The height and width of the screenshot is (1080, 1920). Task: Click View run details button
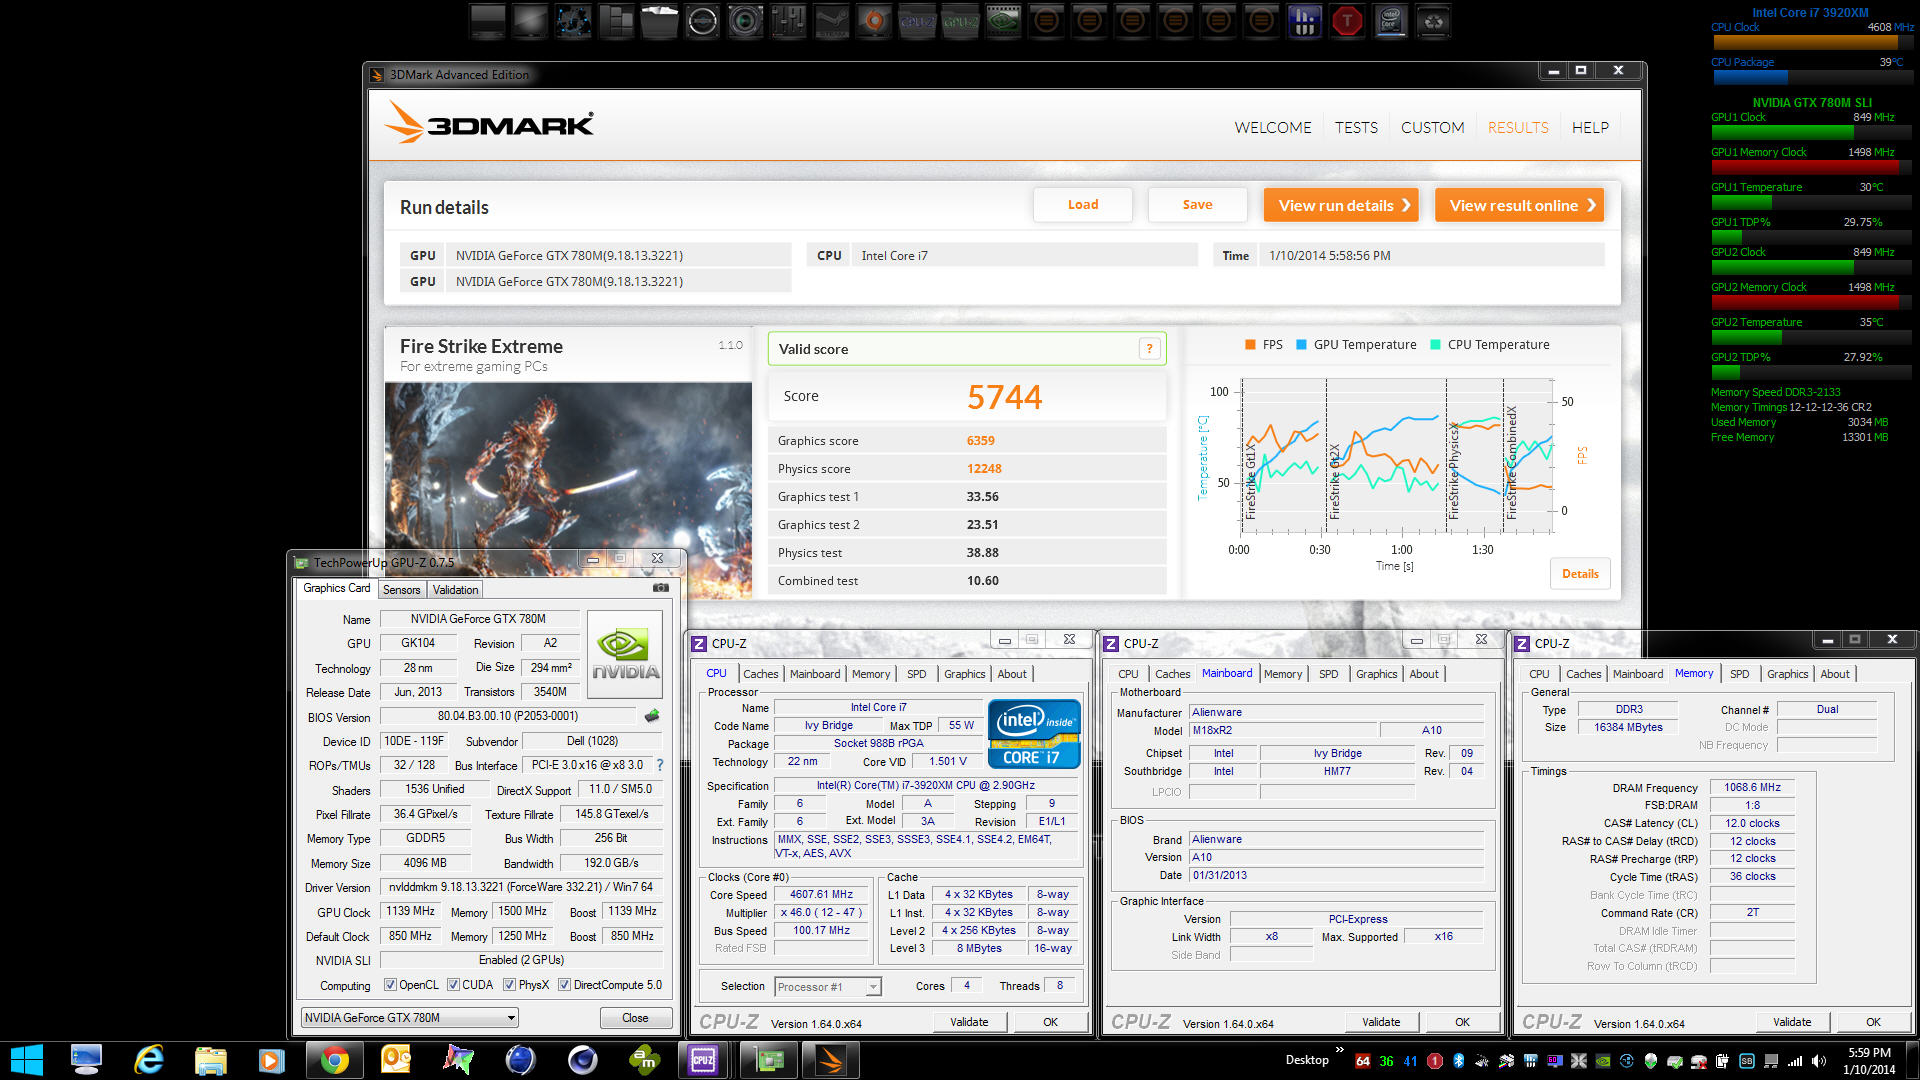point(1341,205)
